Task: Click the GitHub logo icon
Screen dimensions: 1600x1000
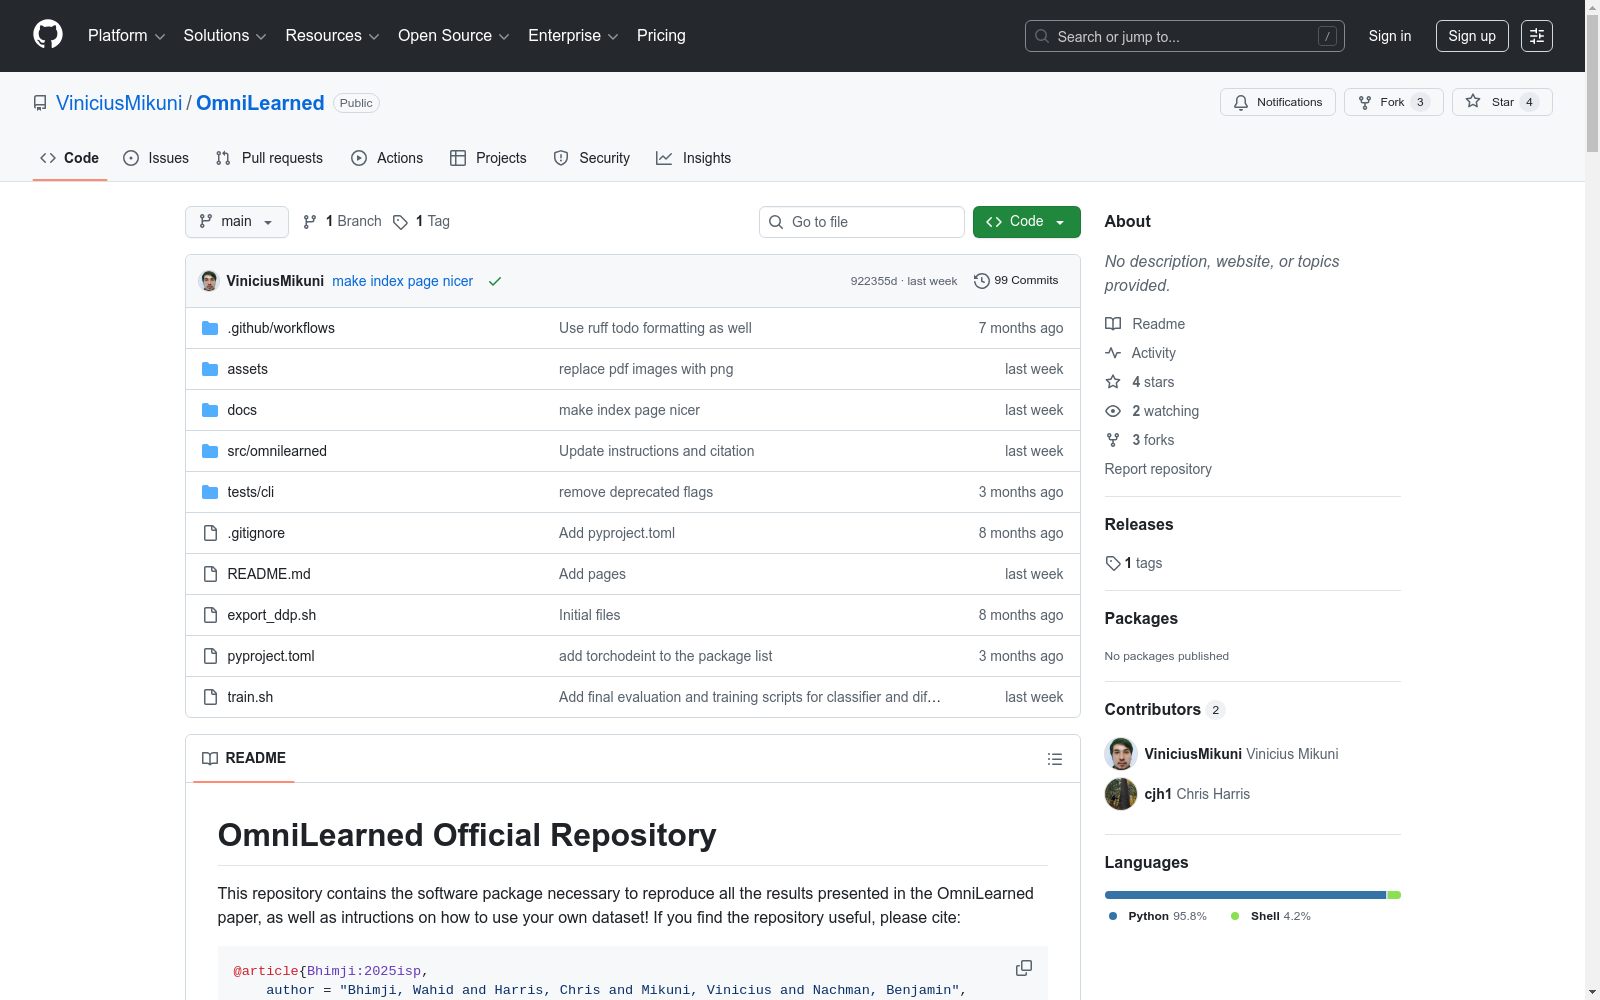Action: [x=48, y=35]
